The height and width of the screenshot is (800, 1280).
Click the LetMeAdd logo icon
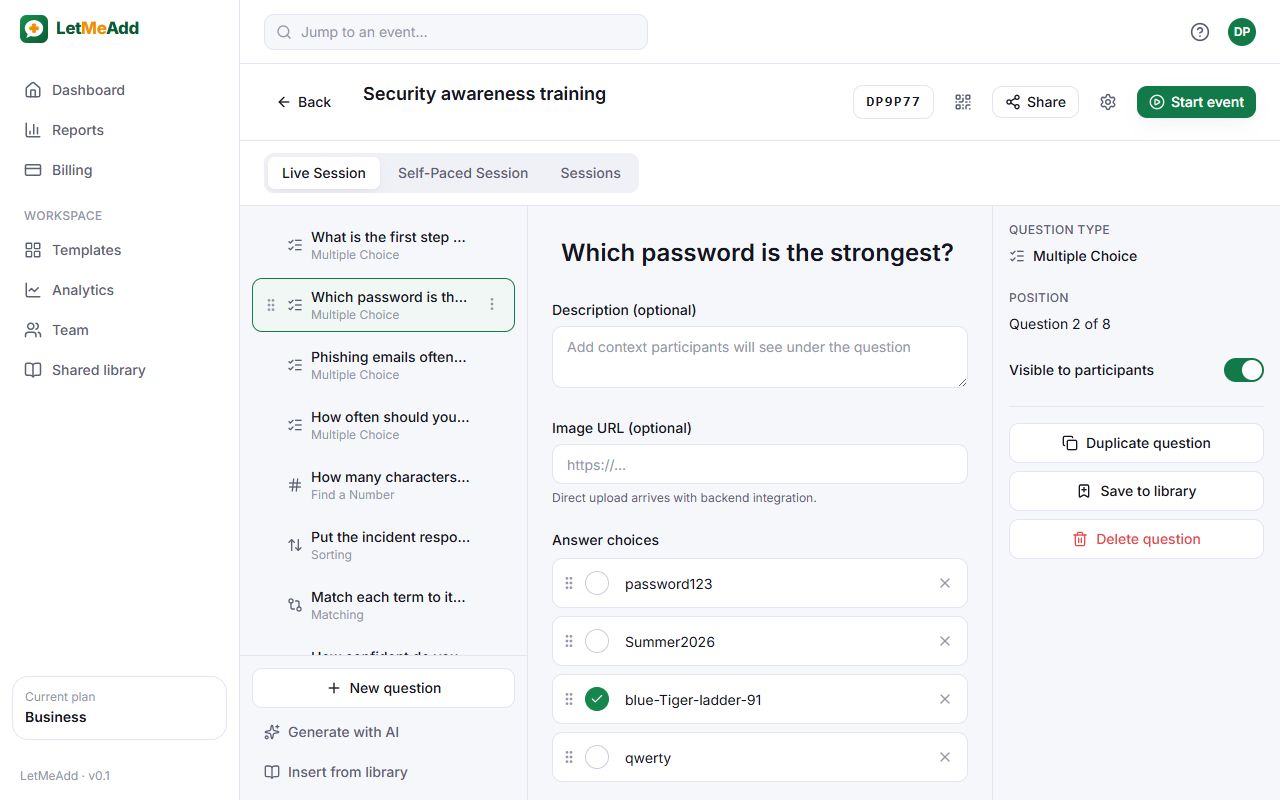34,29
